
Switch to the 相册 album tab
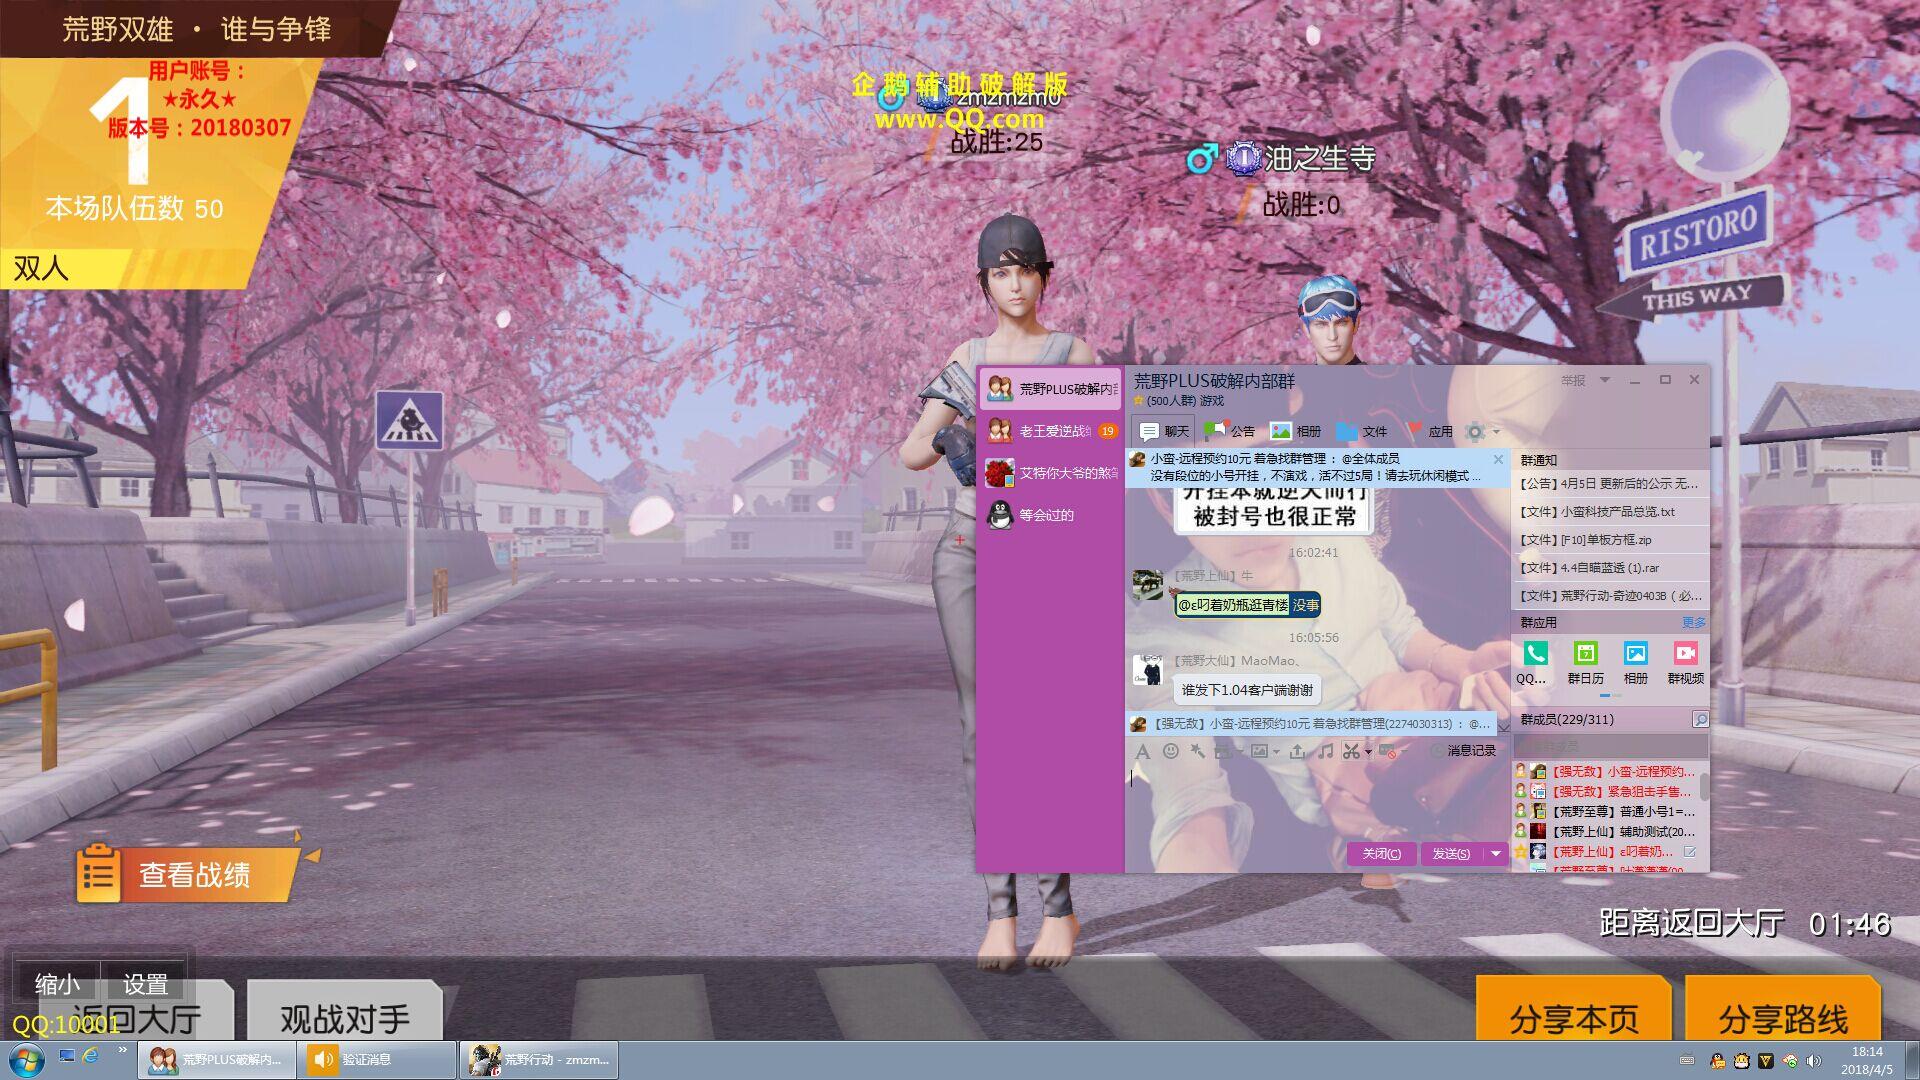pyautogui.click(x=1295, y=431)
